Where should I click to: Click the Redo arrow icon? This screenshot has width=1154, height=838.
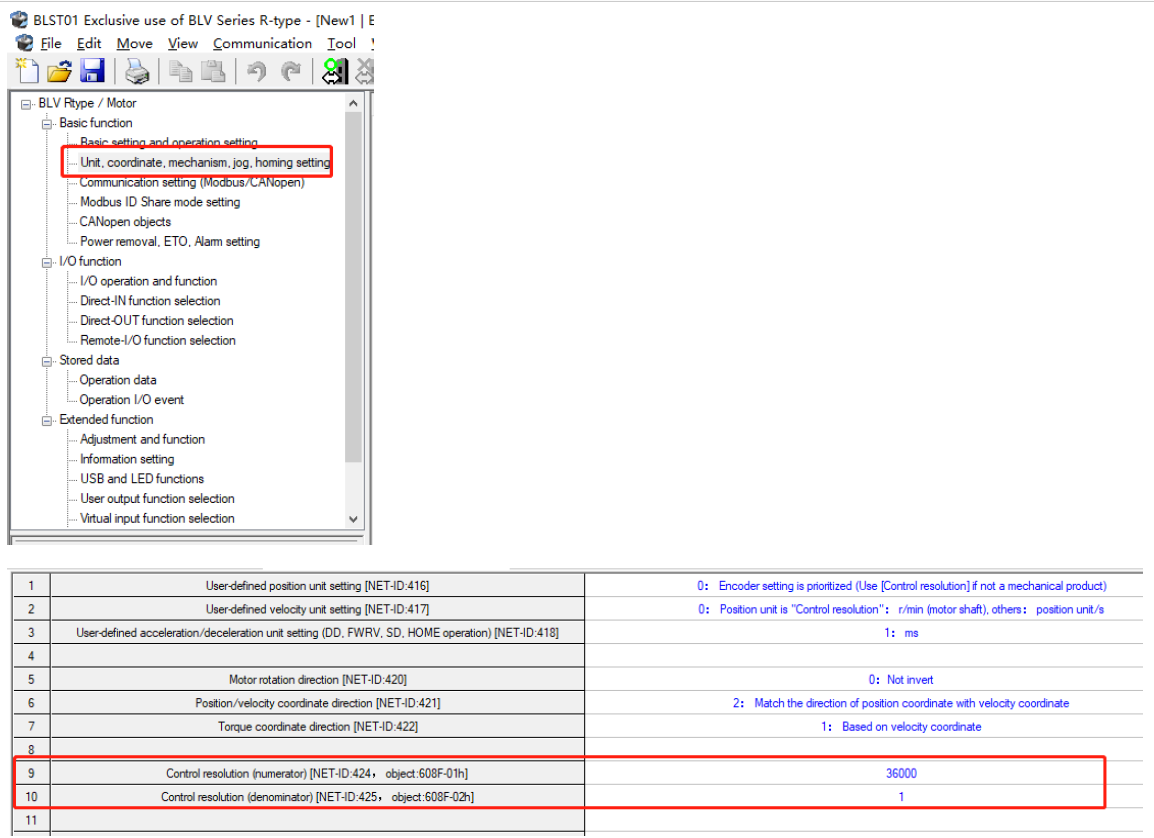(x=290, y=71)
